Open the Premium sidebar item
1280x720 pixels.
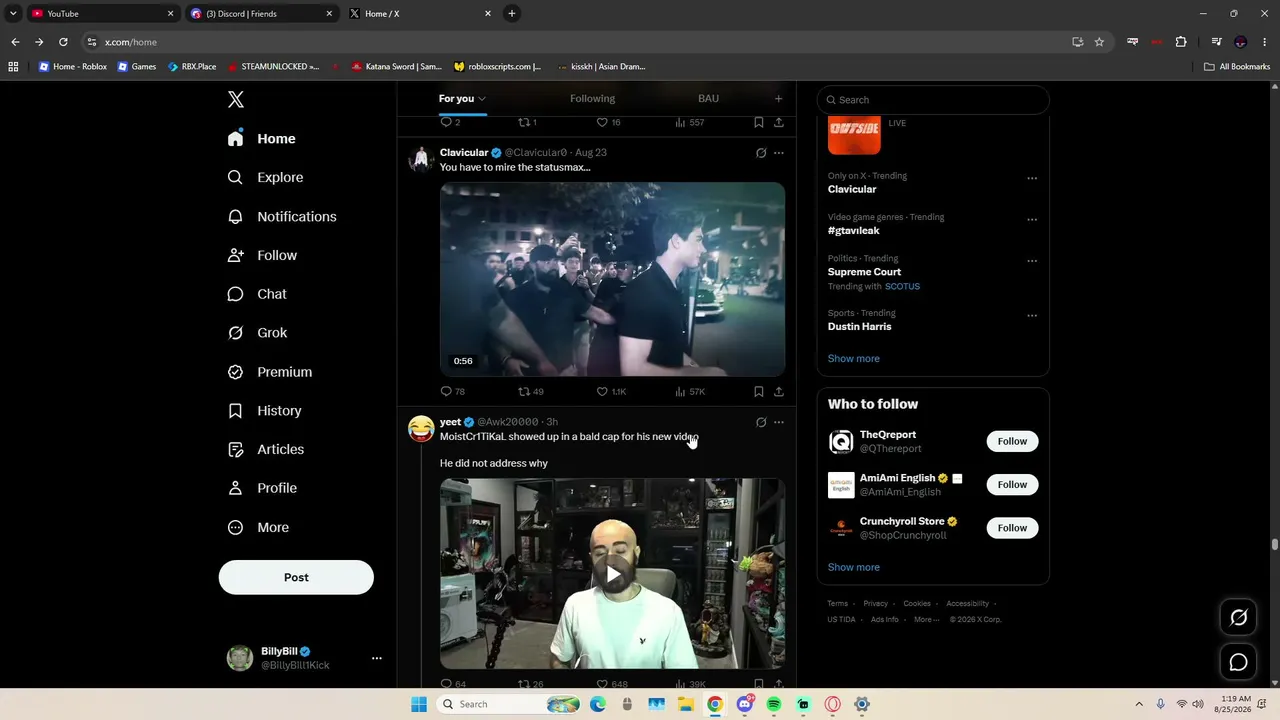tap(270, 372)
